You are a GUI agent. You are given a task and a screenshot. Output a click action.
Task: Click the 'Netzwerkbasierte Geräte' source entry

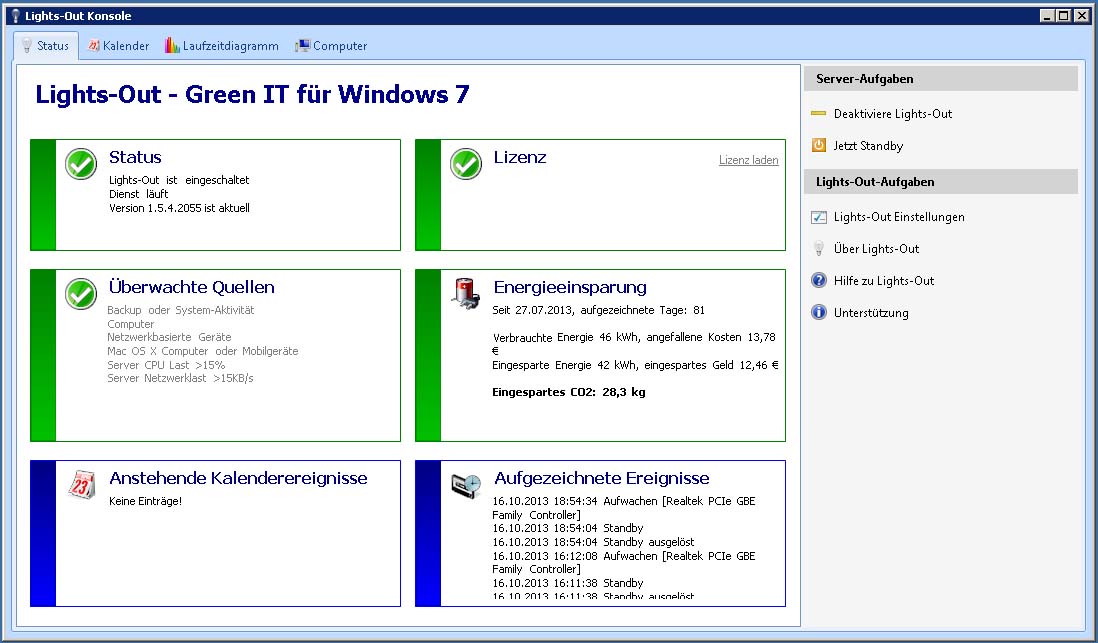169,337
